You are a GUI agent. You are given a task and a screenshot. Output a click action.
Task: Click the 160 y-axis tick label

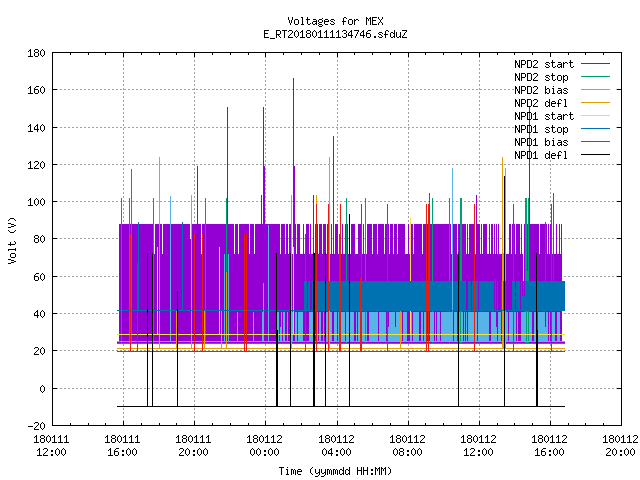tap(36, 90)
